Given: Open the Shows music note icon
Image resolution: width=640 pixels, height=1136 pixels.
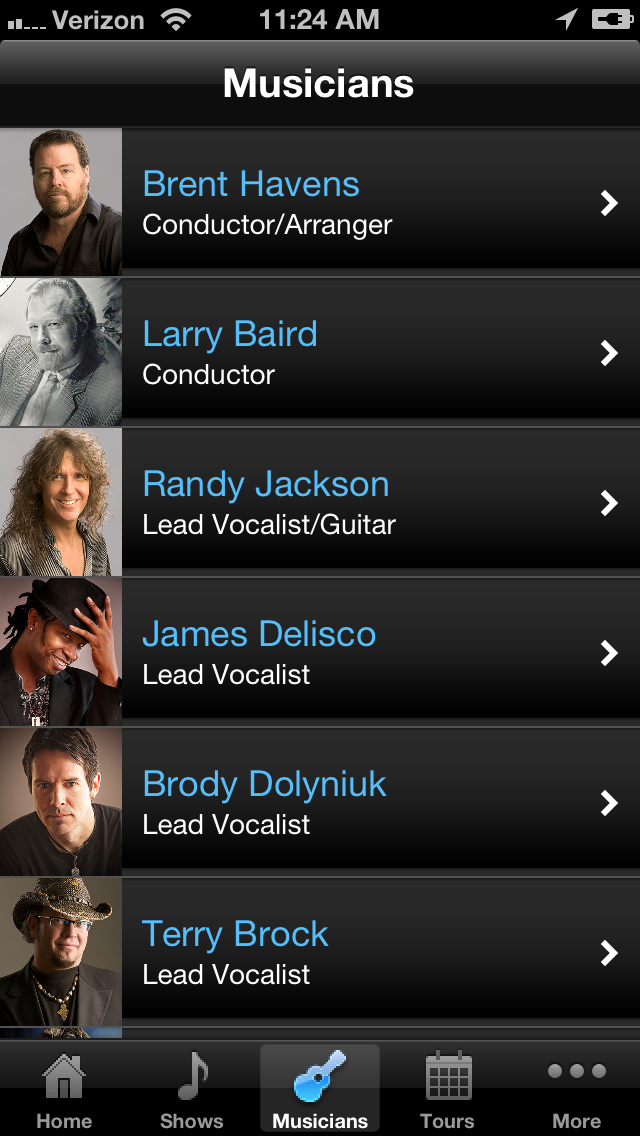Looking at the screenshot, I should click(191, 1076).
